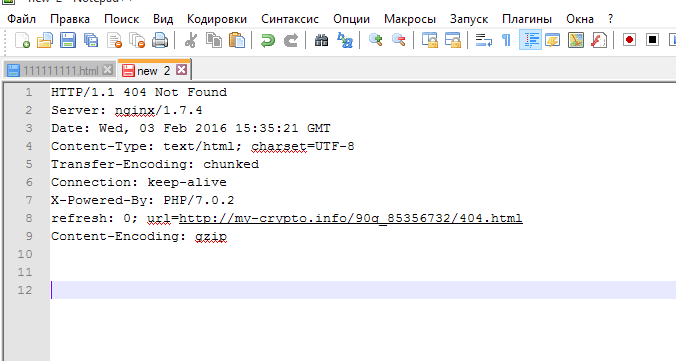This screenshot has height=361, width=676.
Task: Place cursor in empty line 12
Action: tap(362, 290)
